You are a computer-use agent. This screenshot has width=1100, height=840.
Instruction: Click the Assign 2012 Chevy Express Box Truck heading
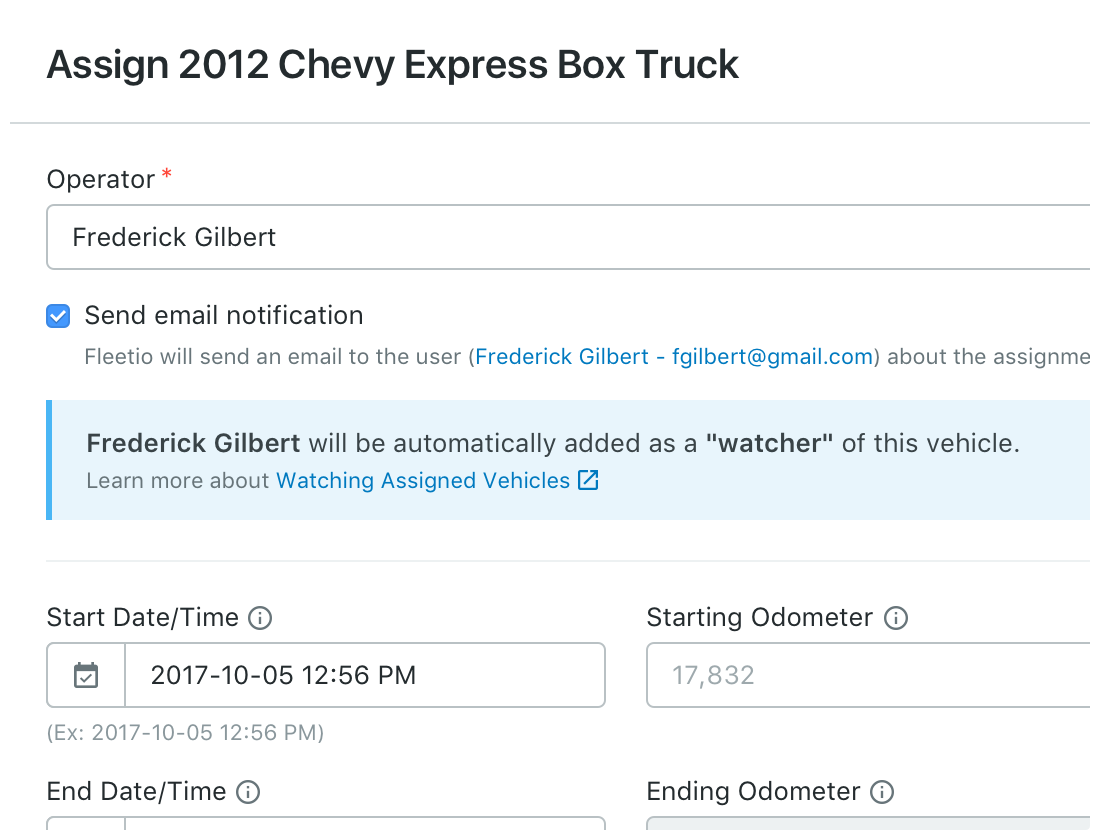393,65
